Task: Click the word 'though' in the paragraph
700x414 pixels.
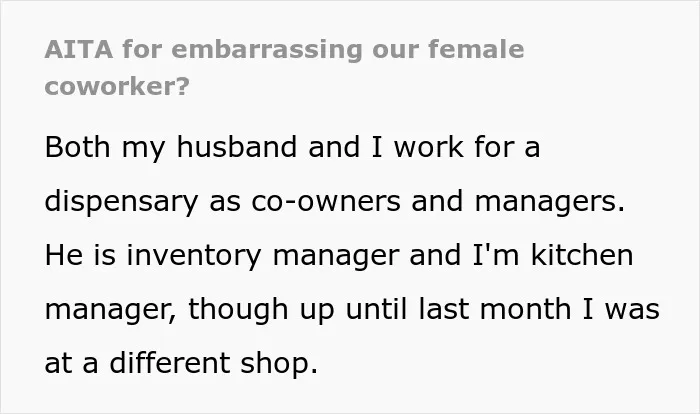Action: tap(238, 309)
